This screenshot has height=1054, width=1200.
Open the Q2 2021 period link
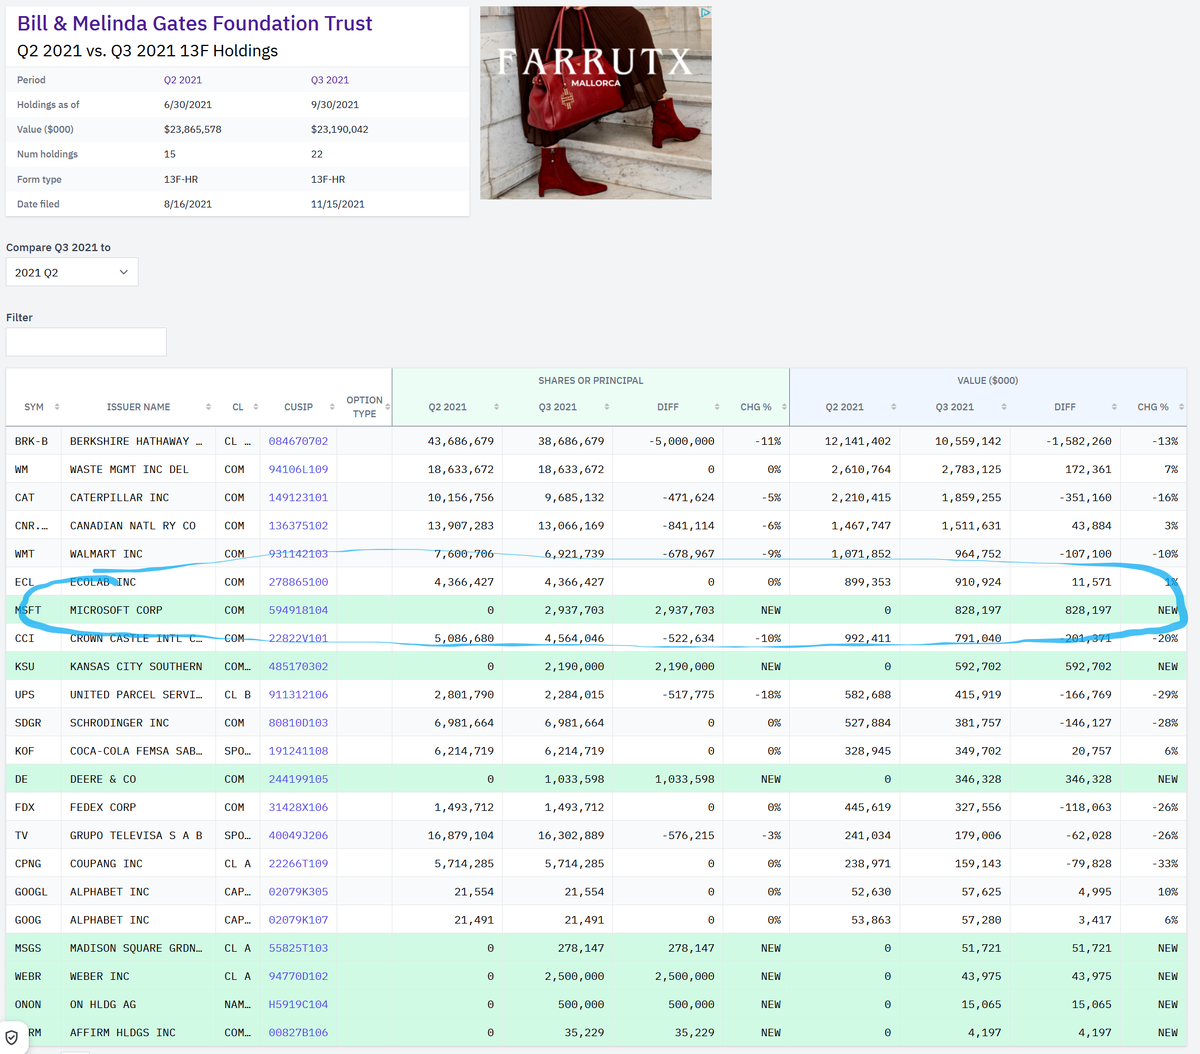(x=183, y=80)
